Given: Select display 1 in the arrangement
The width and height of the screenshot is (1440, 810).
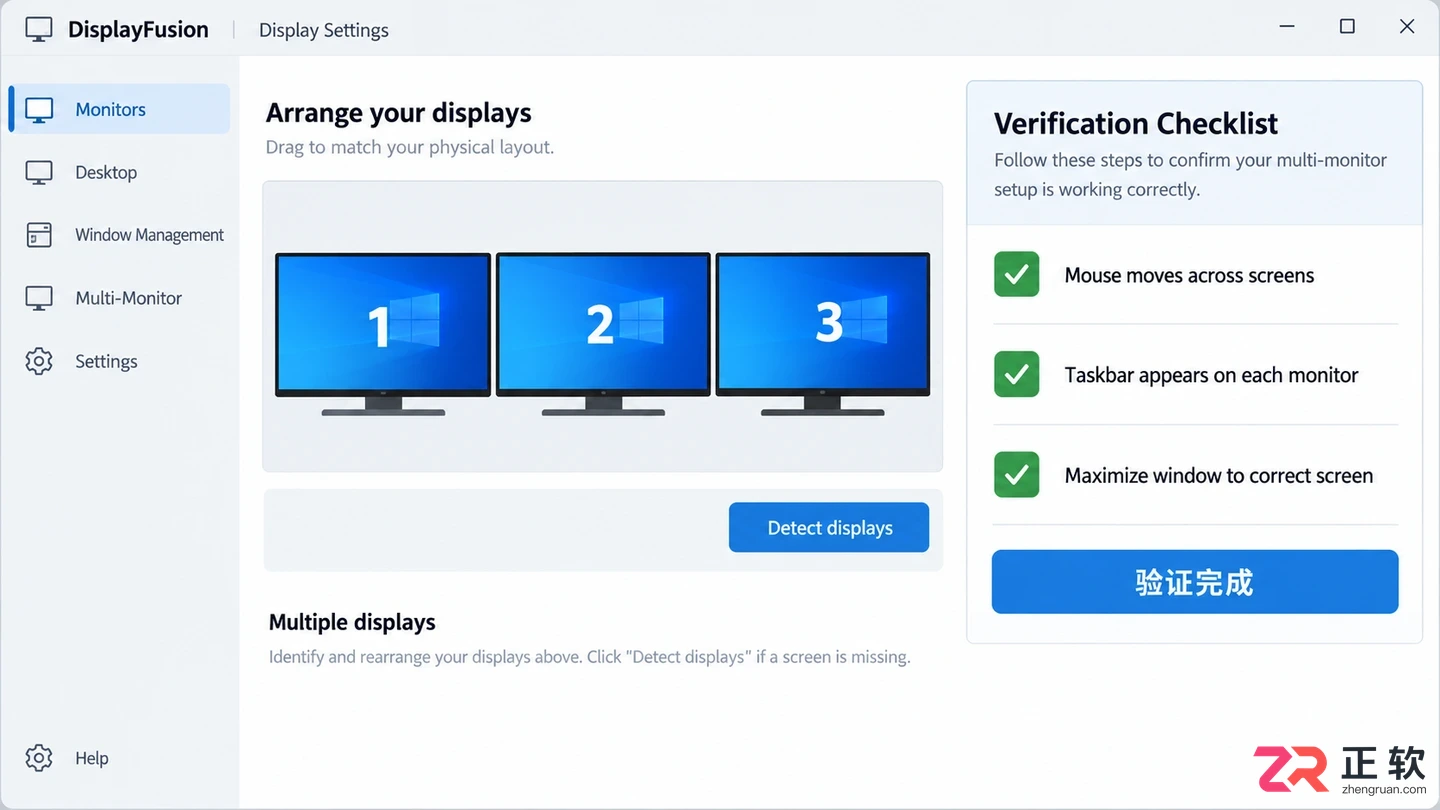Looking at the screenshot, I should [383, 334].
